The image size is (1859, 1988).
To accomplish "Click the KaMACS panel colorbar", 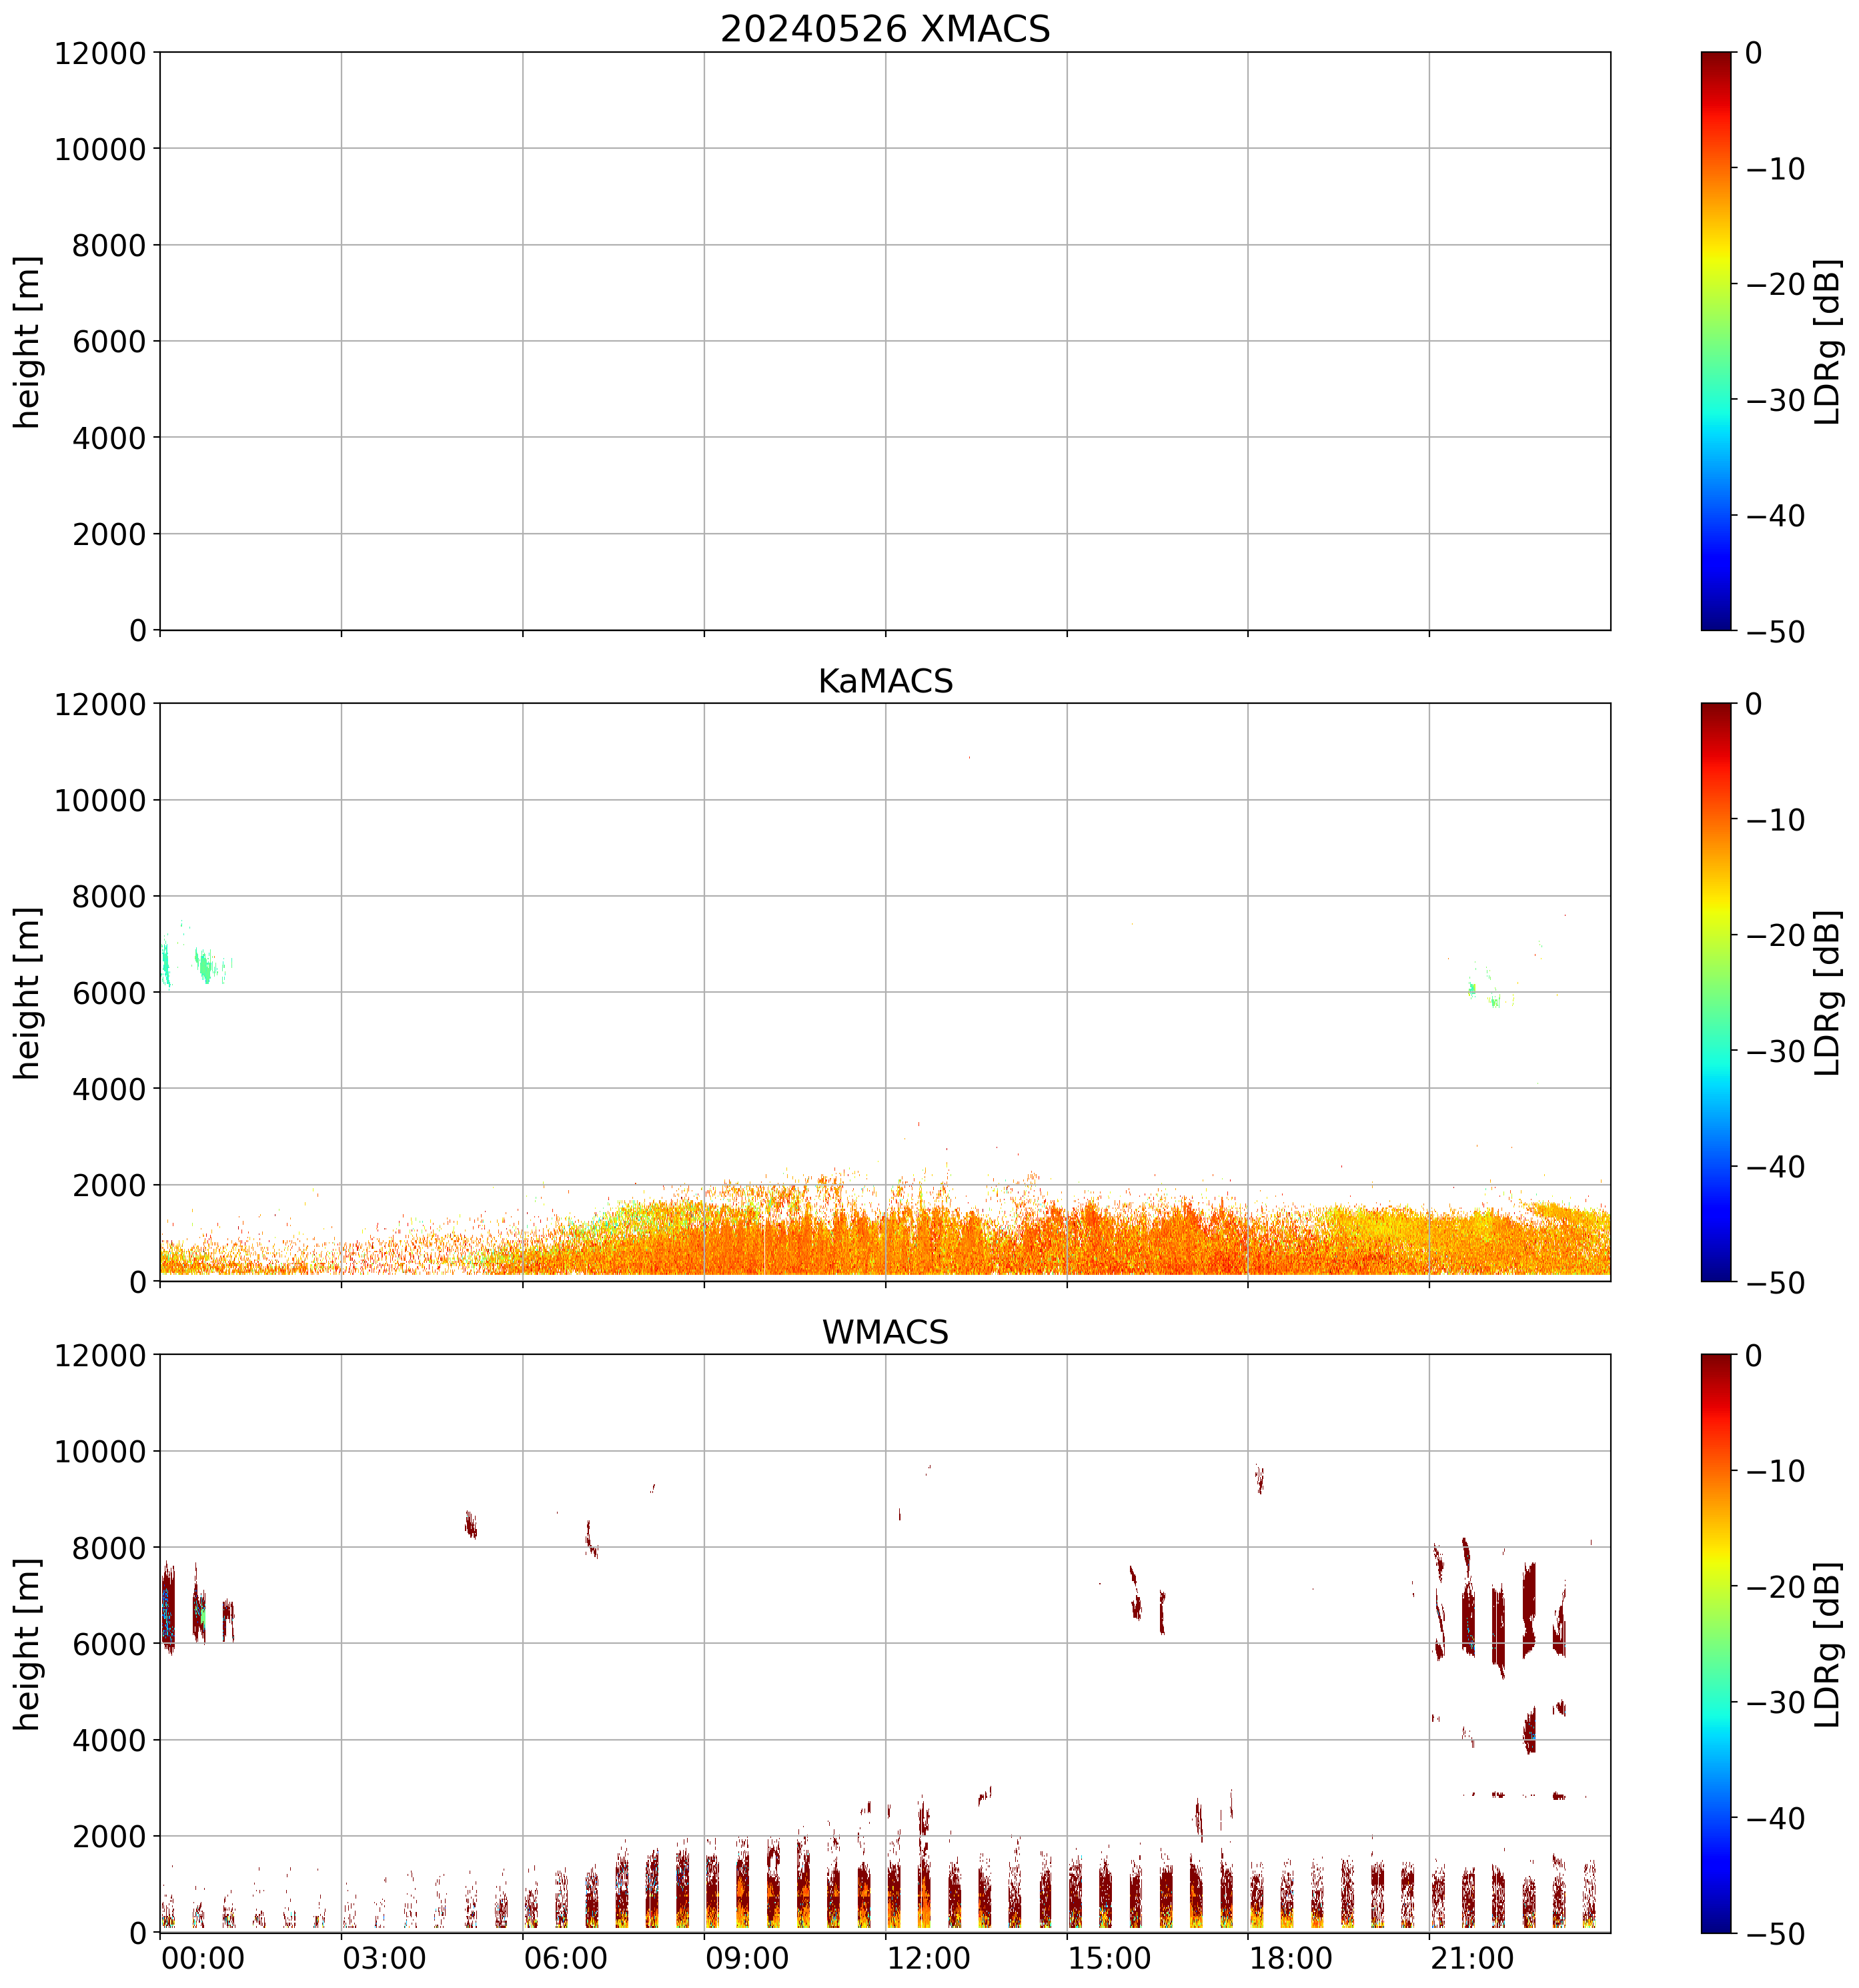I will (1716, 992).
